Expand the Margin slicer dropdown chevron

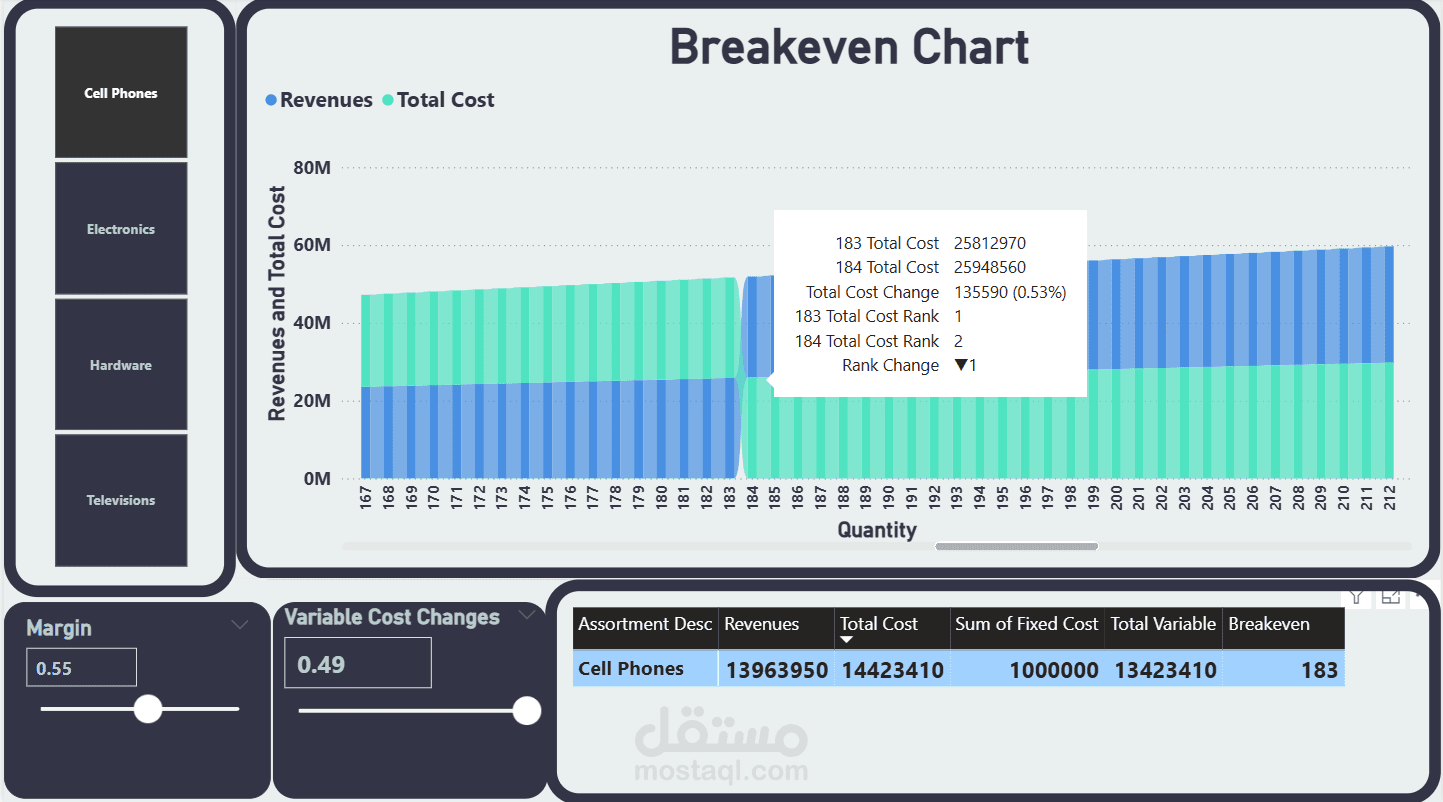pos(240,625)
